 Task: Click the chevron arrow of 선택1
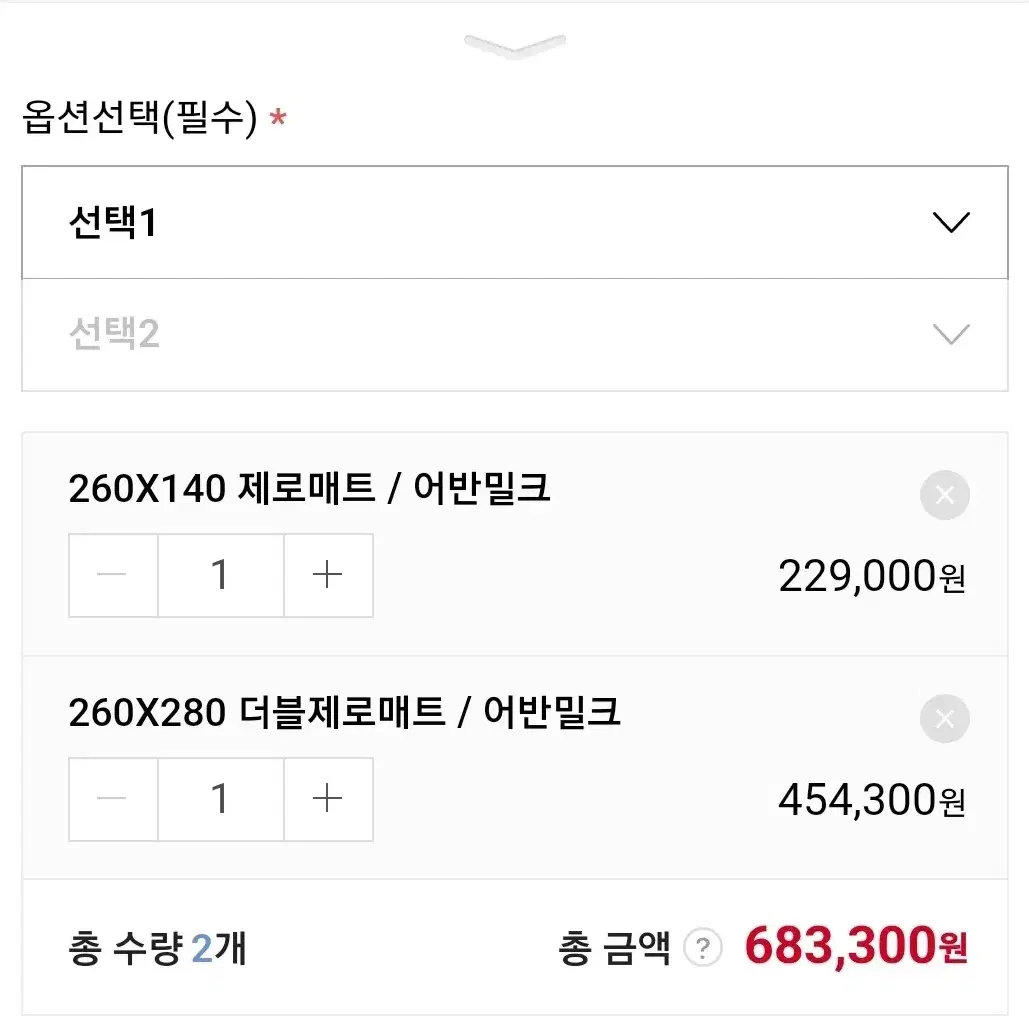coord(951,222)
